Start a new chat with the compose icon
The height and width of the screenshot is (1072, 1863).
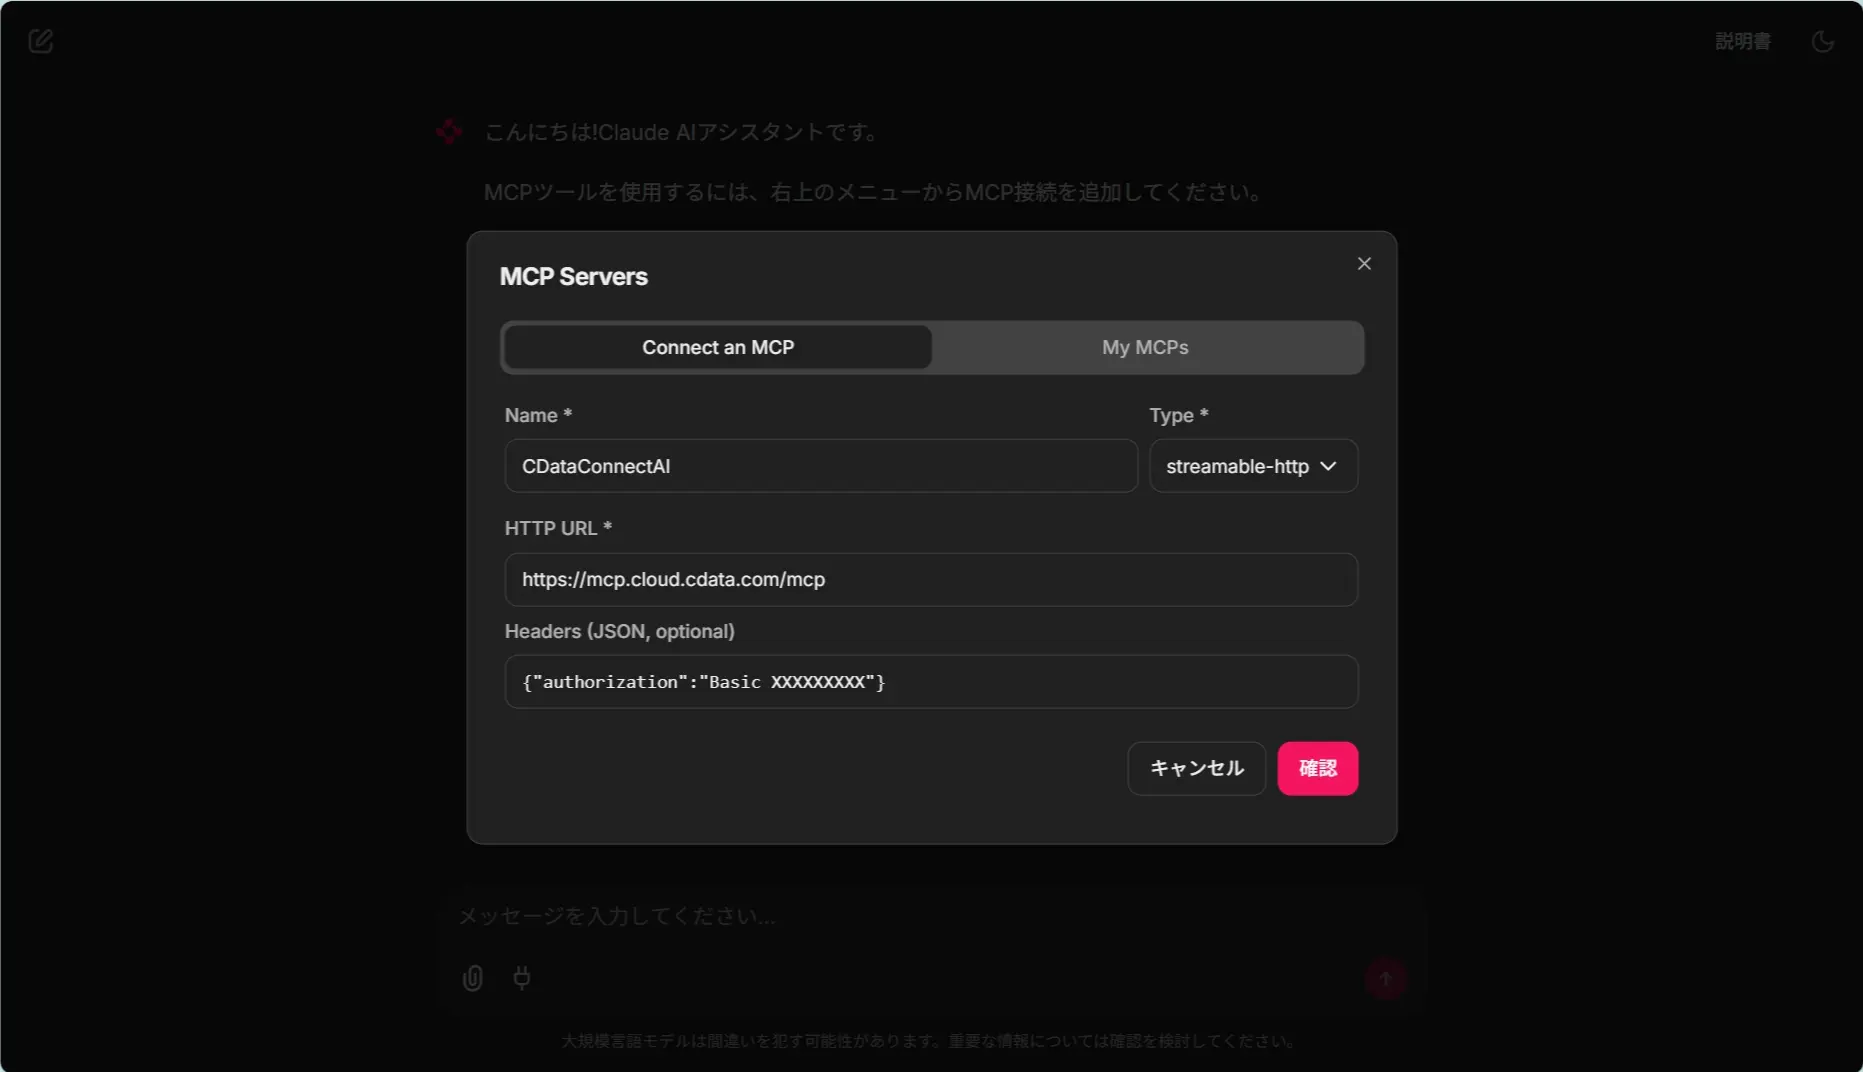pos(41,41)
